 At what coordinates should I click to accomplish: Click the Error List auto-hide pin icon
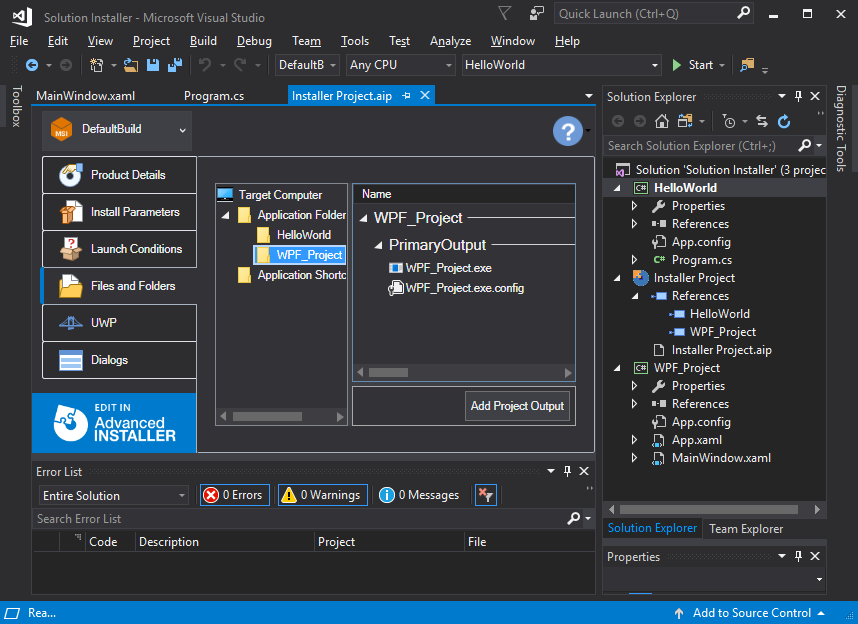tap(567, 471)
